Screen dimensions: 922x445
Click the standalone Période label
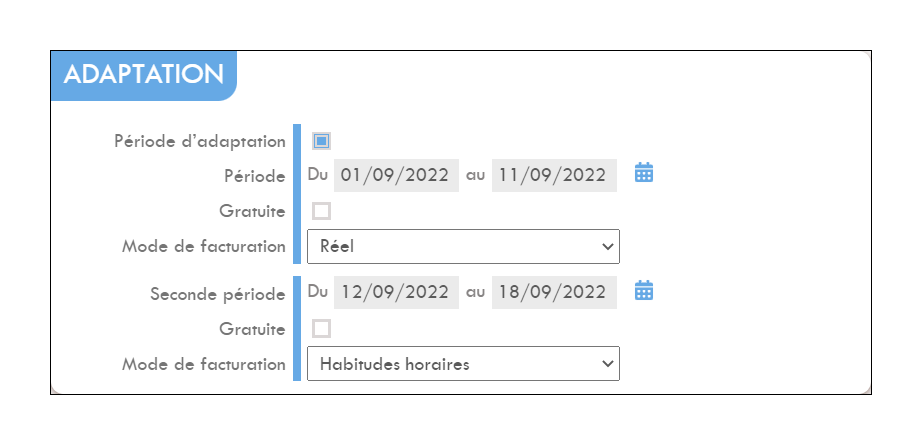pos(255,176)
